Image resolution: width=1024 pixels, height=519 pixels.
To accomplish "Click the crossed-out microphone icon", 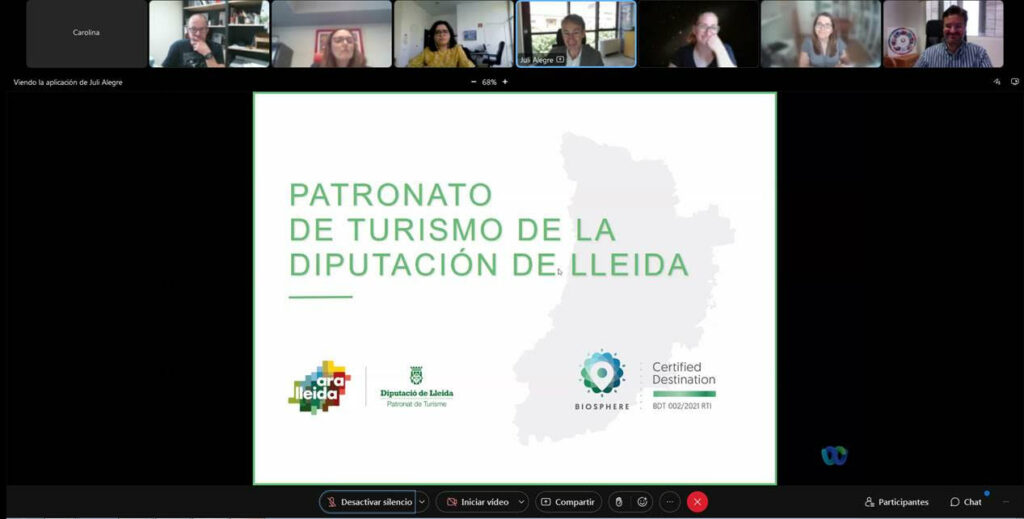I will click(x=332, y=502).
